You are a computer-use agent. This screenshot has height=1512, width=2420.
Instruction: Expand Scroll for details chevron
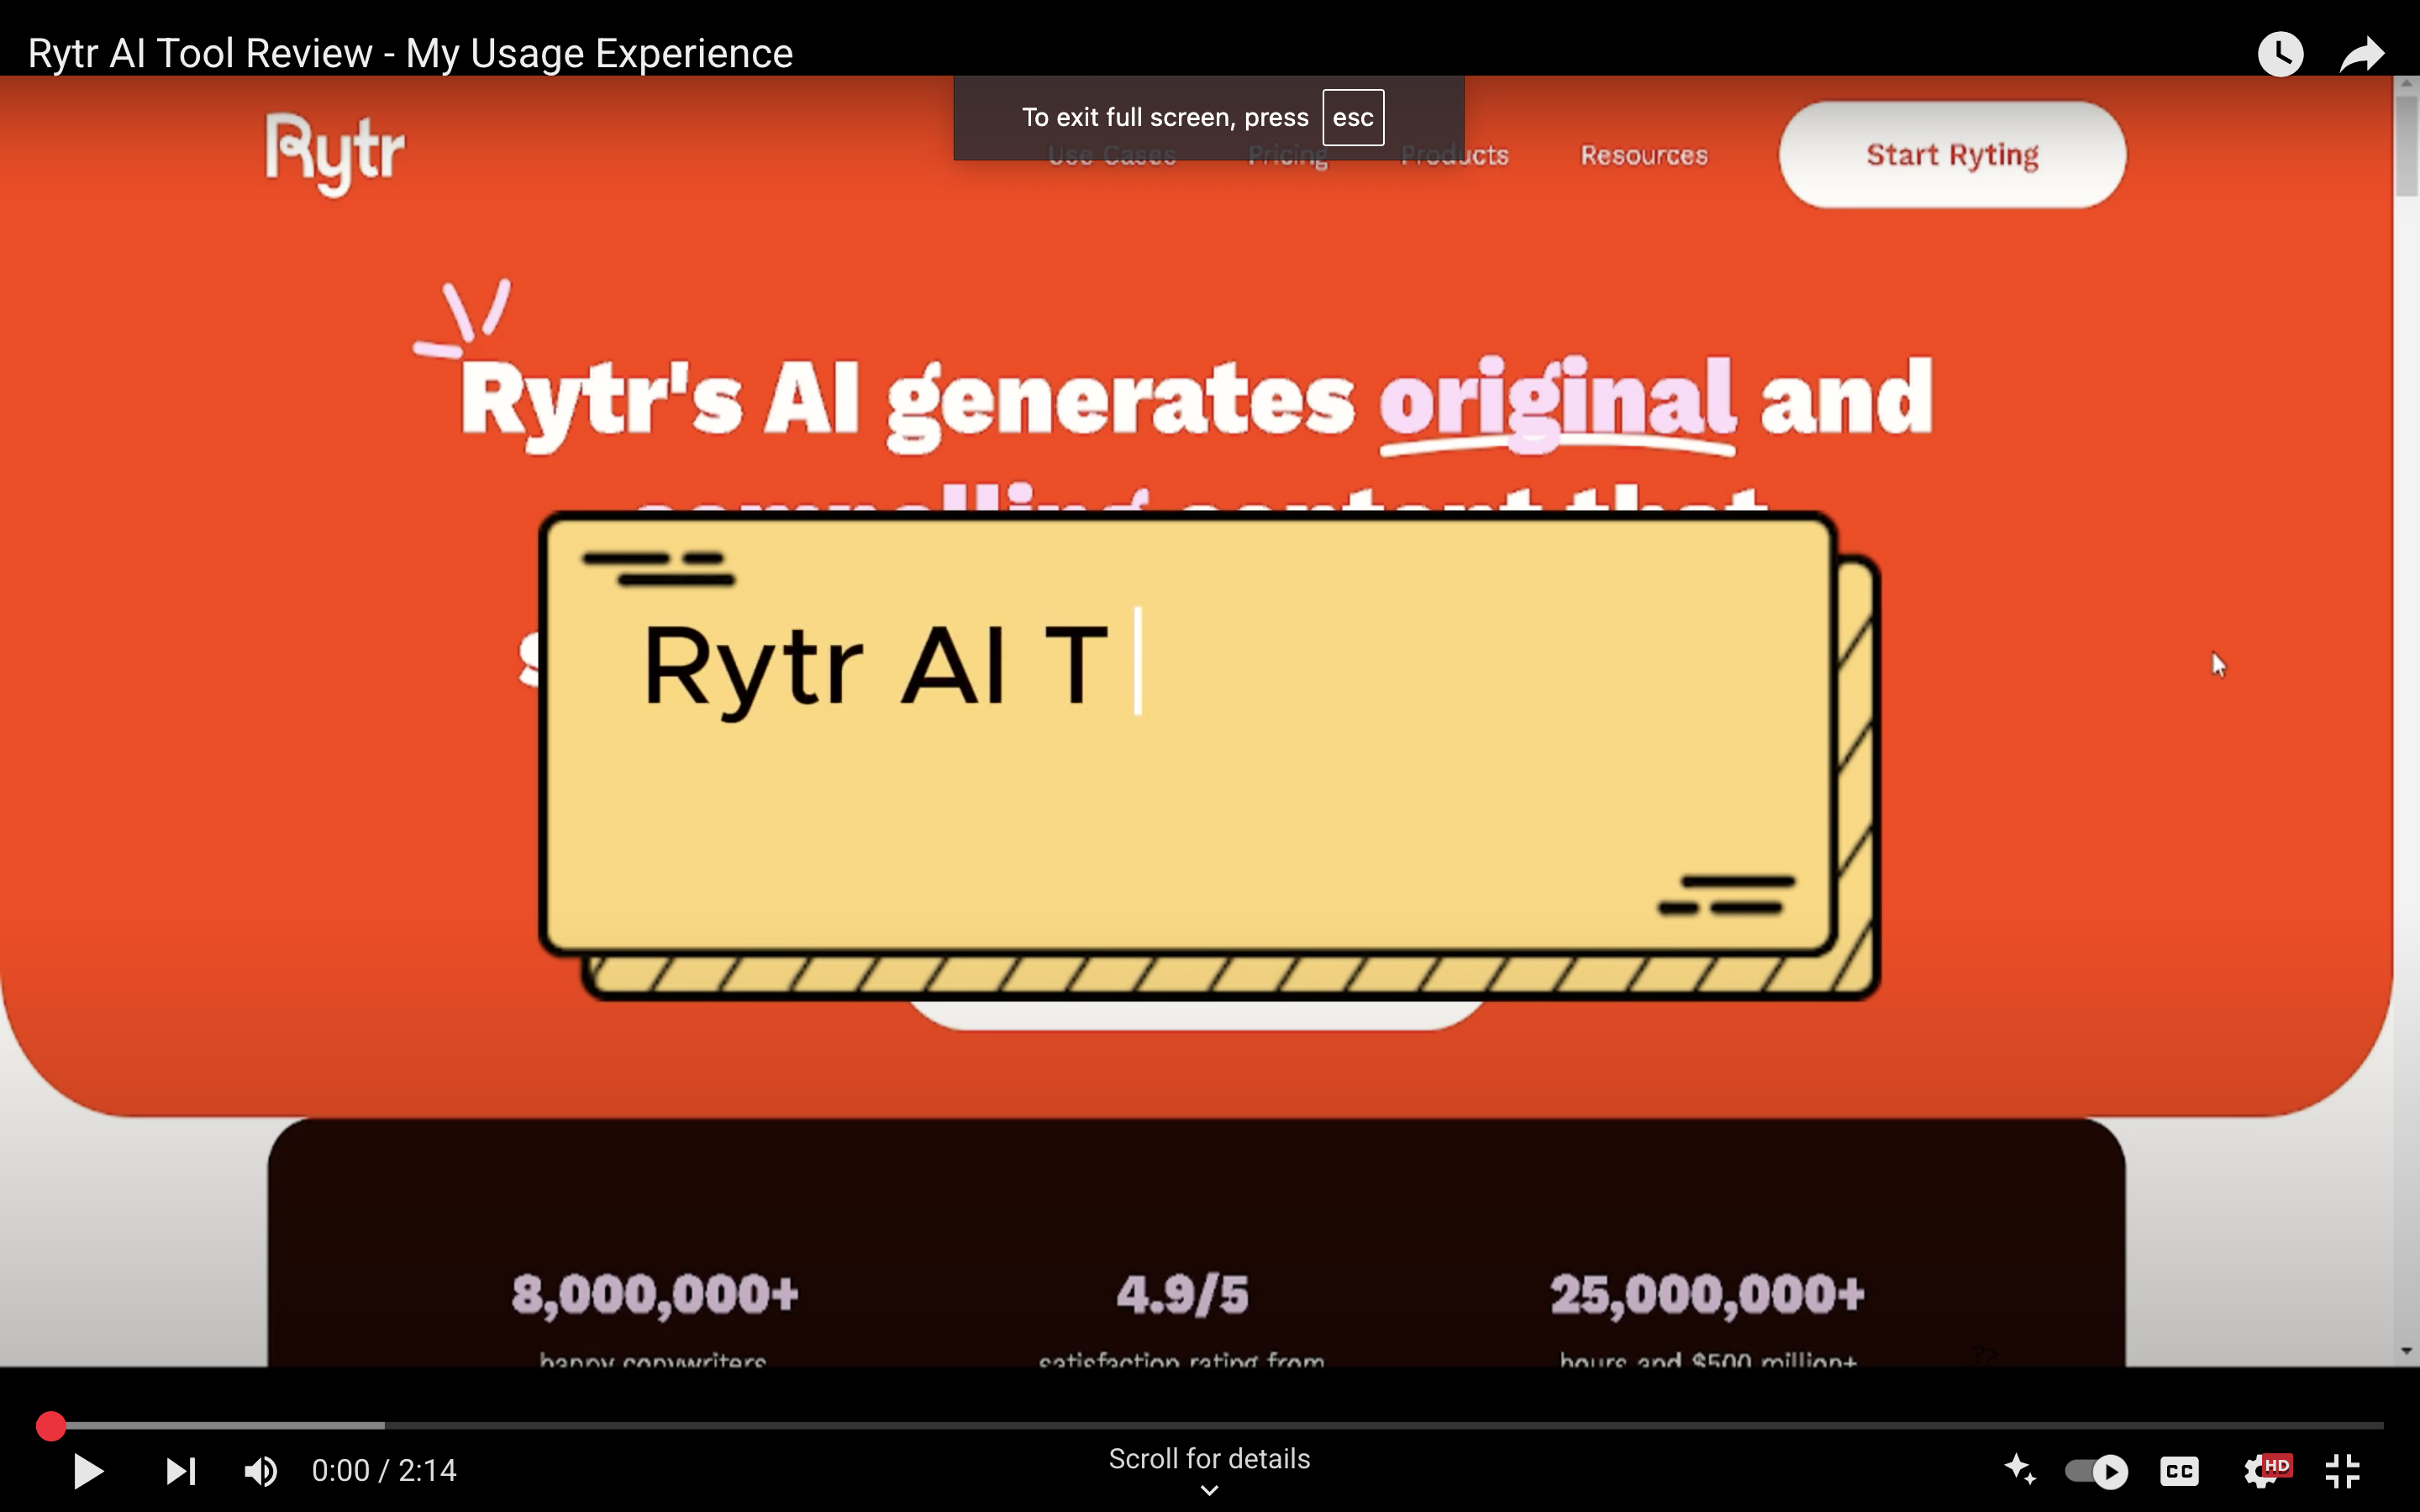pyautogui.click(x=1209, y=1490)
